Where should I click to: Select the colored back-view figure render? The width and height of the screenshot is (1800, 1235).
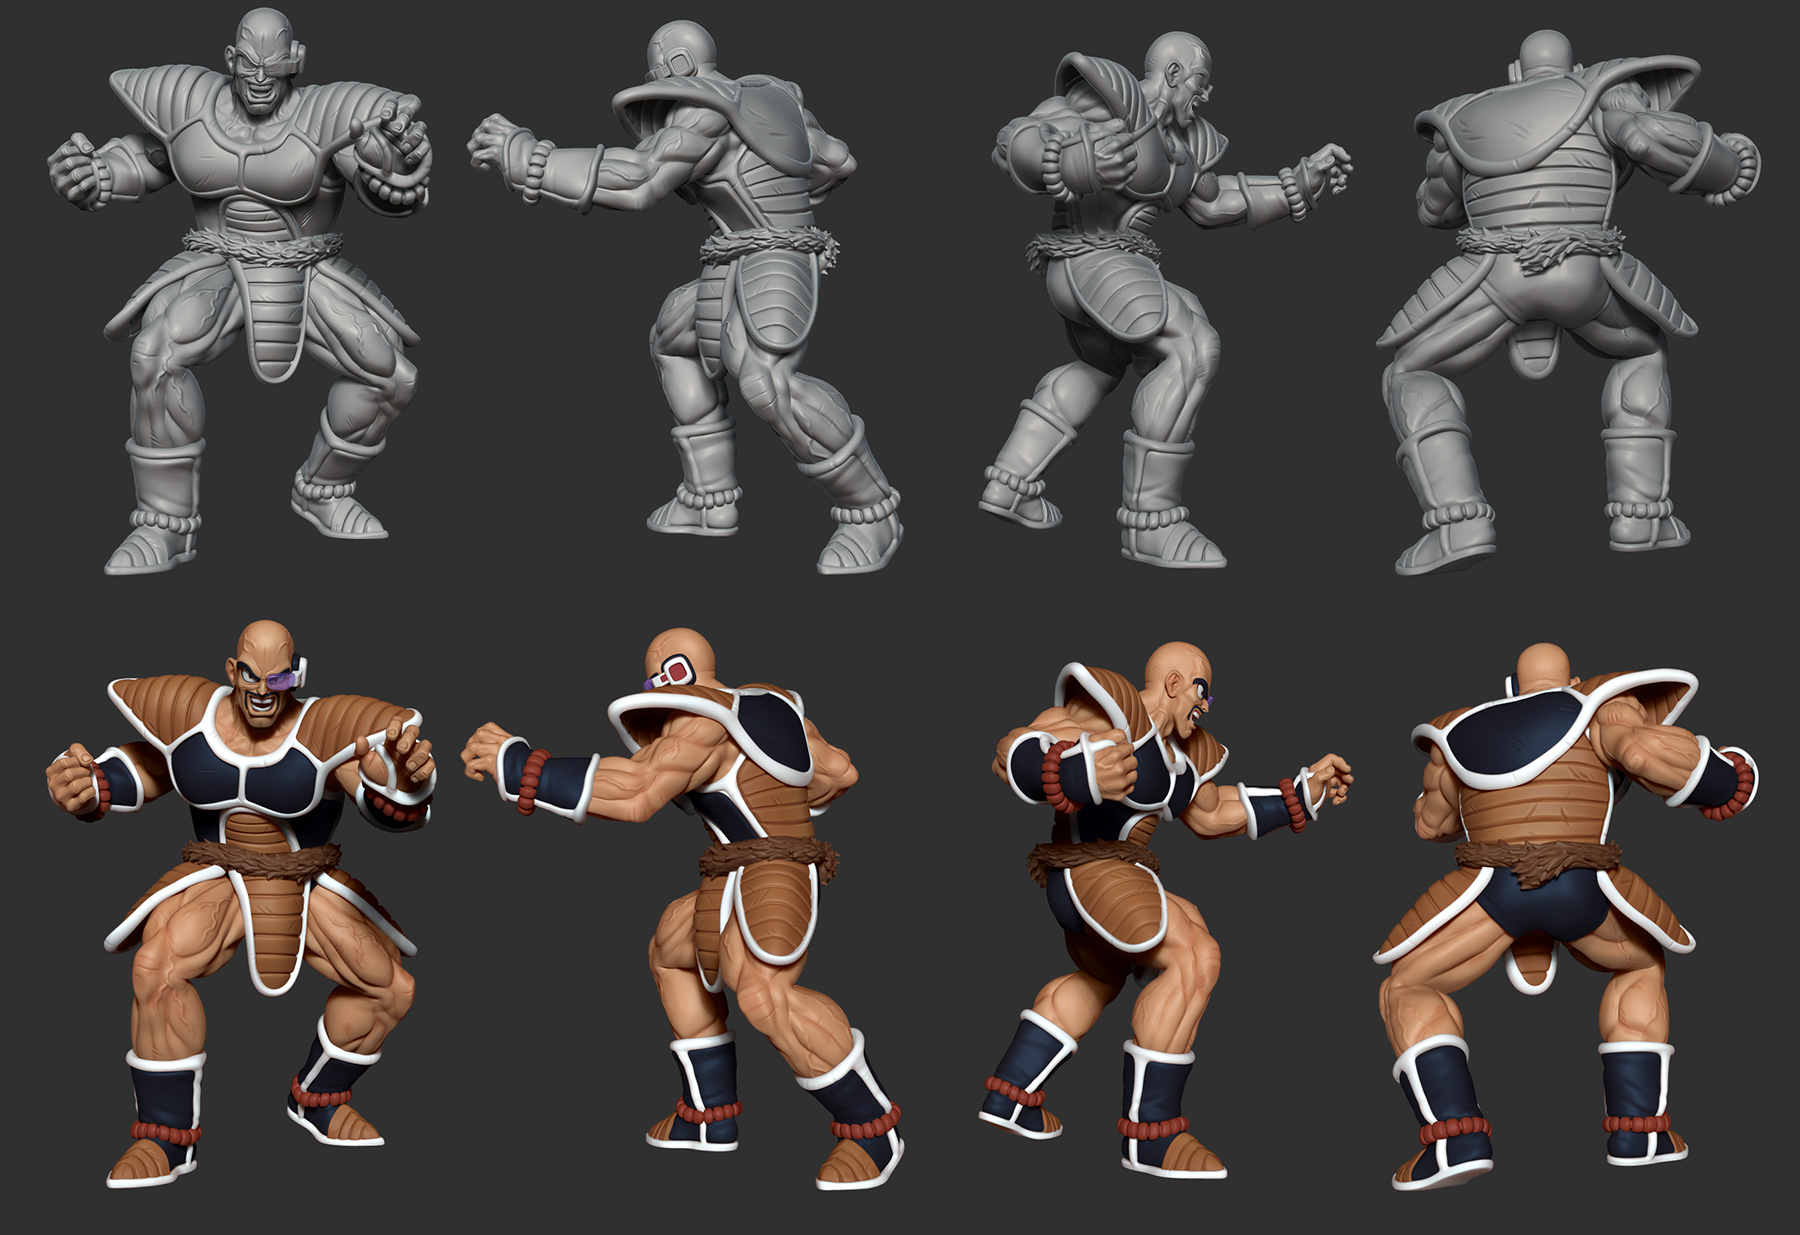1566,916
